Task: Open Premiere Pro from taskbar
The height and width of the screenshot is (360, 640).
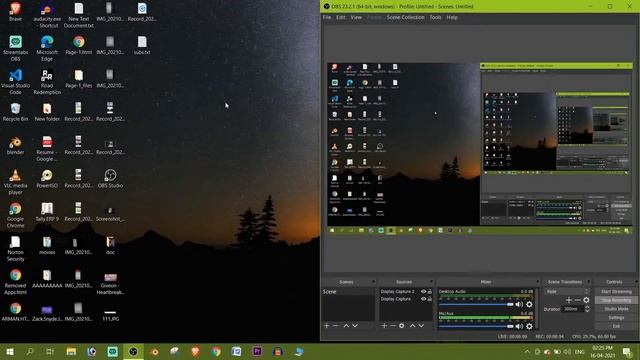Action: [x=258, y=351]
